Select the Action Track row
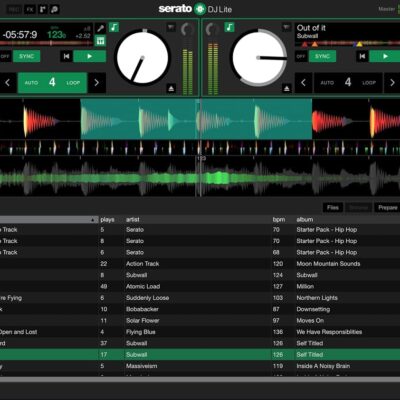Image resolution: width=400 pixels, height=400 pixels. pyautogui.click(x=200, y=264)
